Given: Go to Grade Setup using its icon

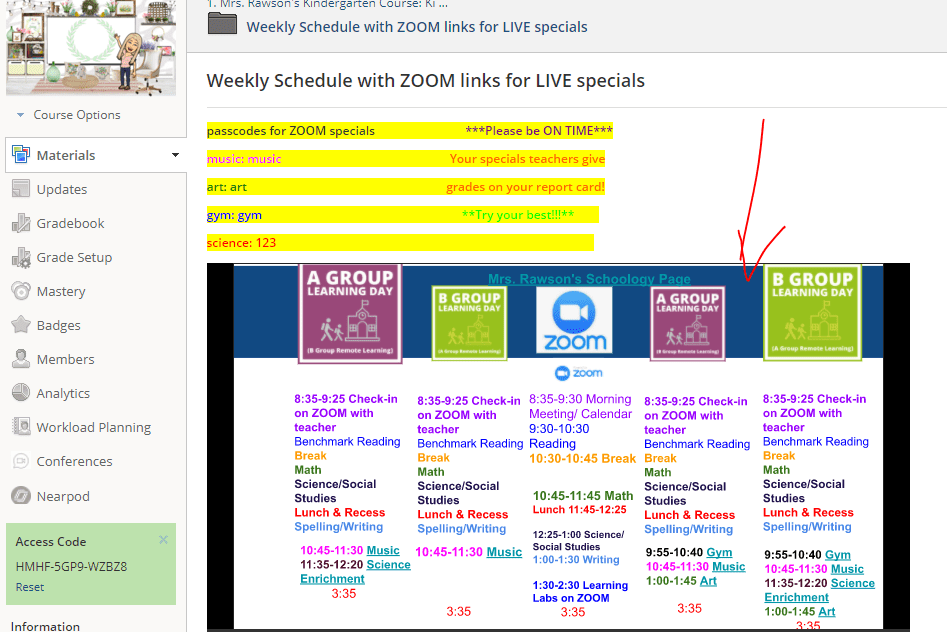Looking at the screenshot, I should [x=21, y=257].
